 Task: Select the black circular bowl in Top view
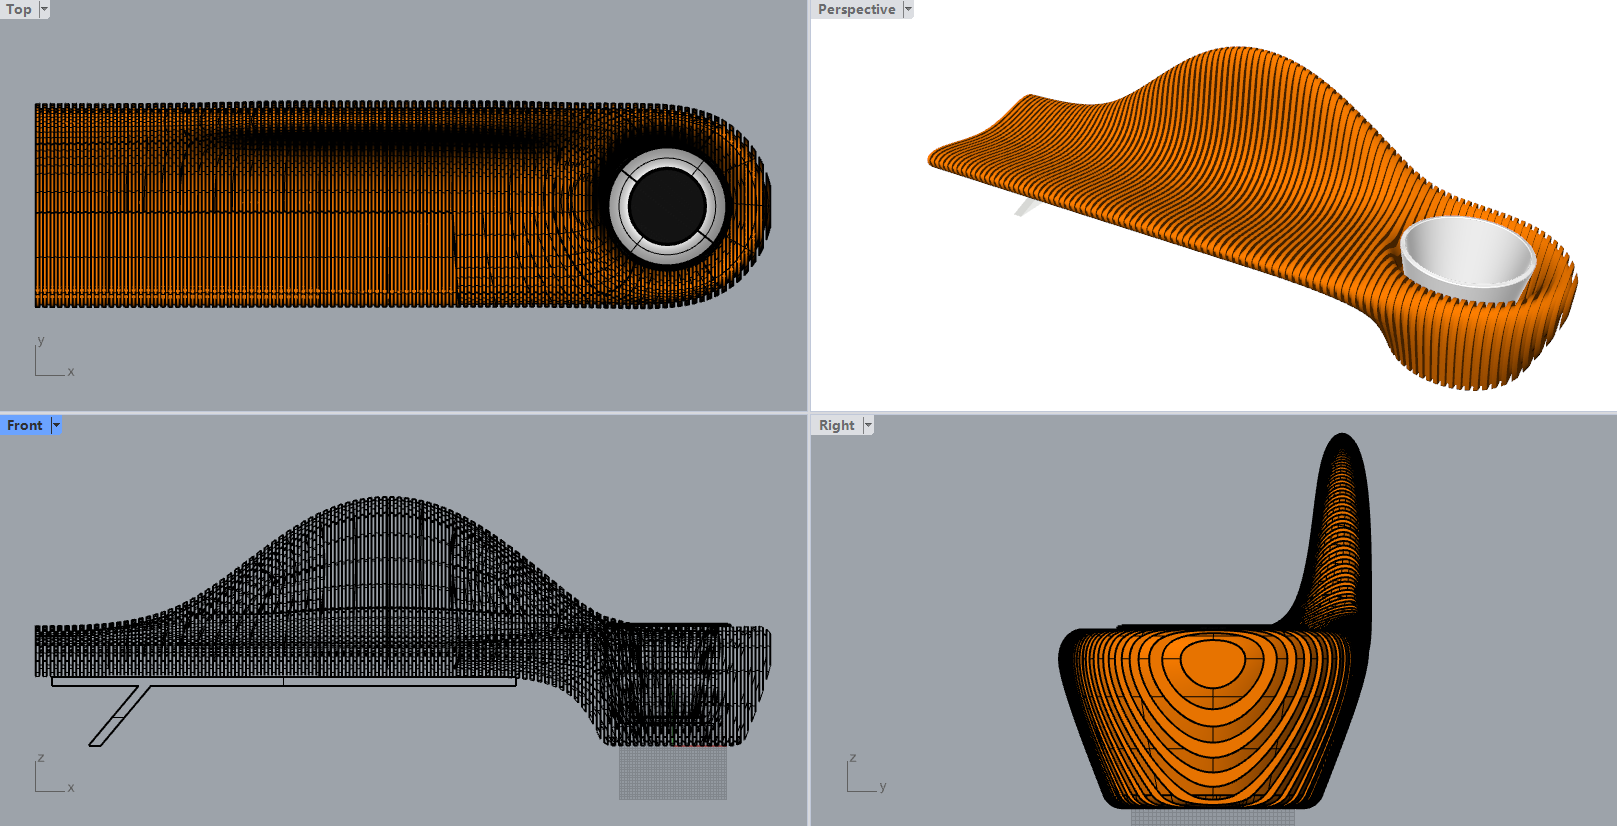click(x=667, y=207)
